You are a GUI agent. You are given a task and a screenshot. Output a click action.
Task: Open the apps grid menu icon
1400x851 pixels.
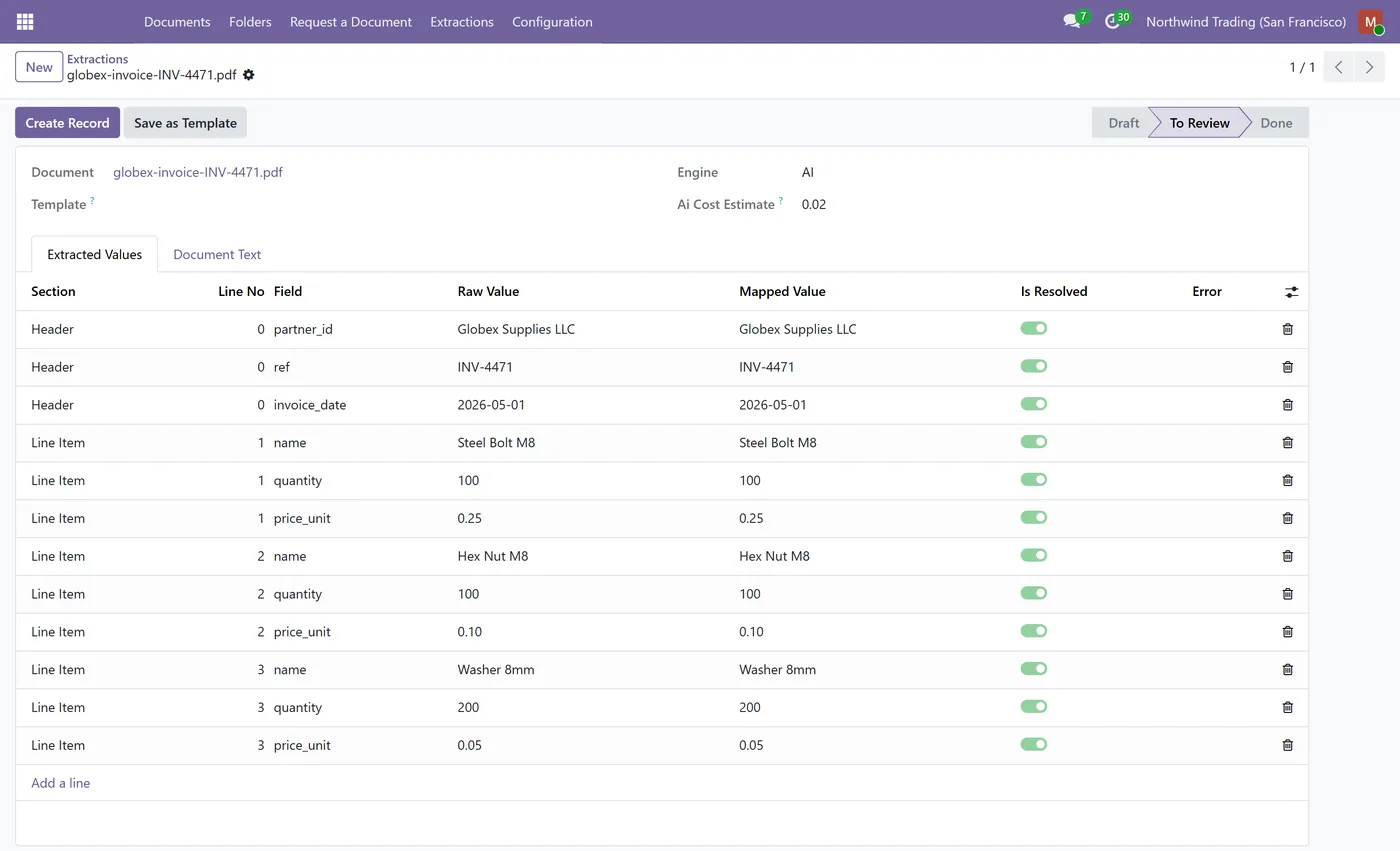[x=25, y=21]
